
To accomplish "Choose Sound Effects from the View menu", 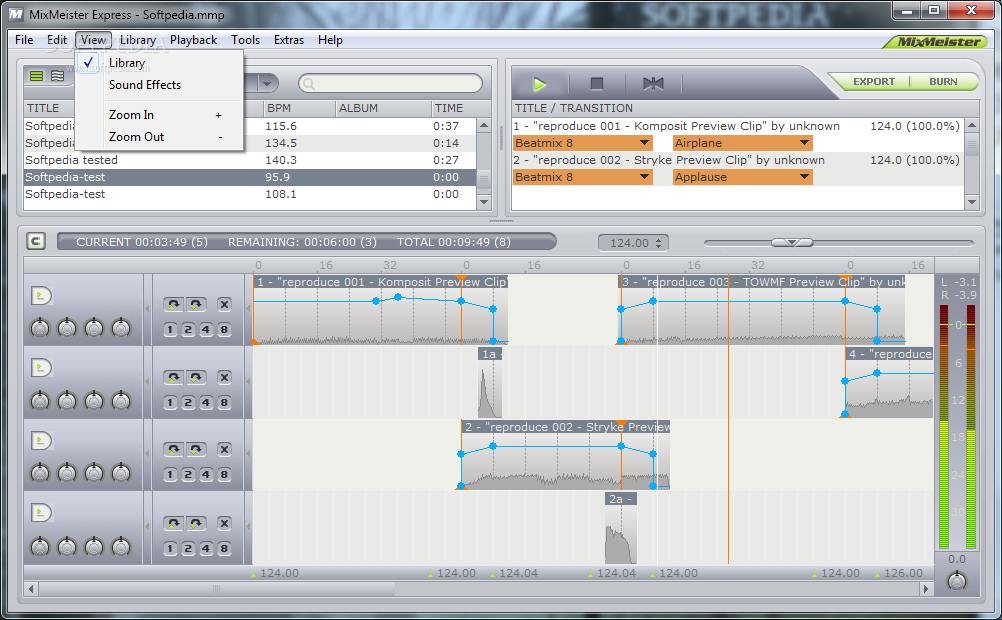I will [158, 85].
